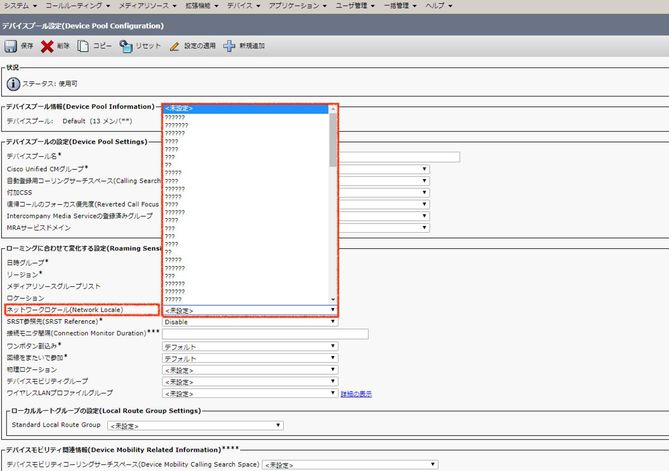Open the アプリケーション menu
Image resolution: width=669 pixels, height=471 pixels.
(x=297, y=6)
